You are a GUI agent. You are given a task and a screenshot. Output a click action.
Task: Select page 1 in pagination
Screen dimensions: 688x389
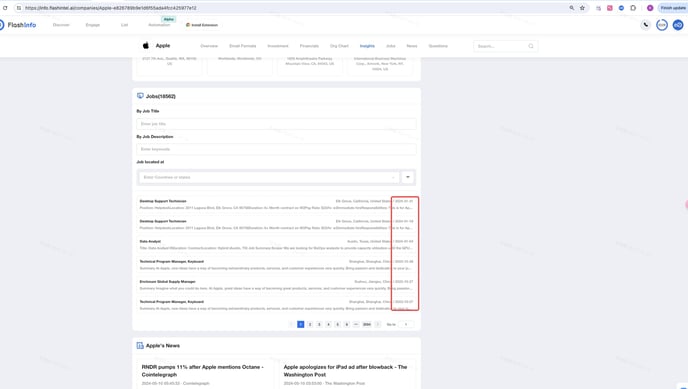(301, 324)
